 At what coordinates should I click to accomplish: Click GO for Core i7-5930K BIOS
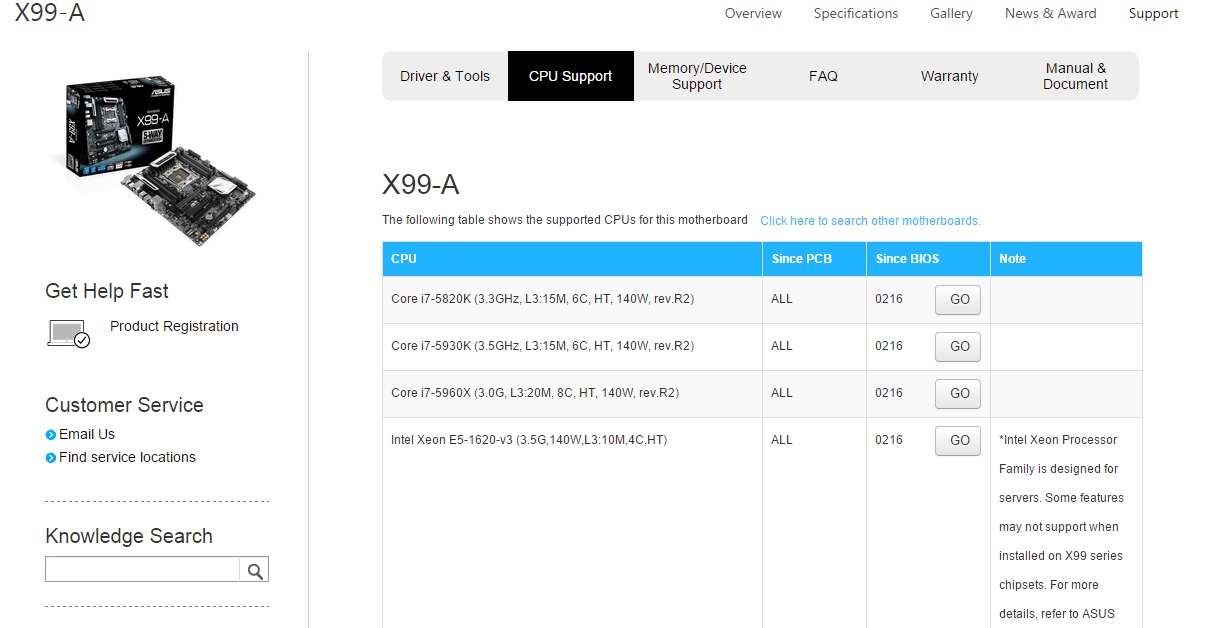(x=958, y=347)
